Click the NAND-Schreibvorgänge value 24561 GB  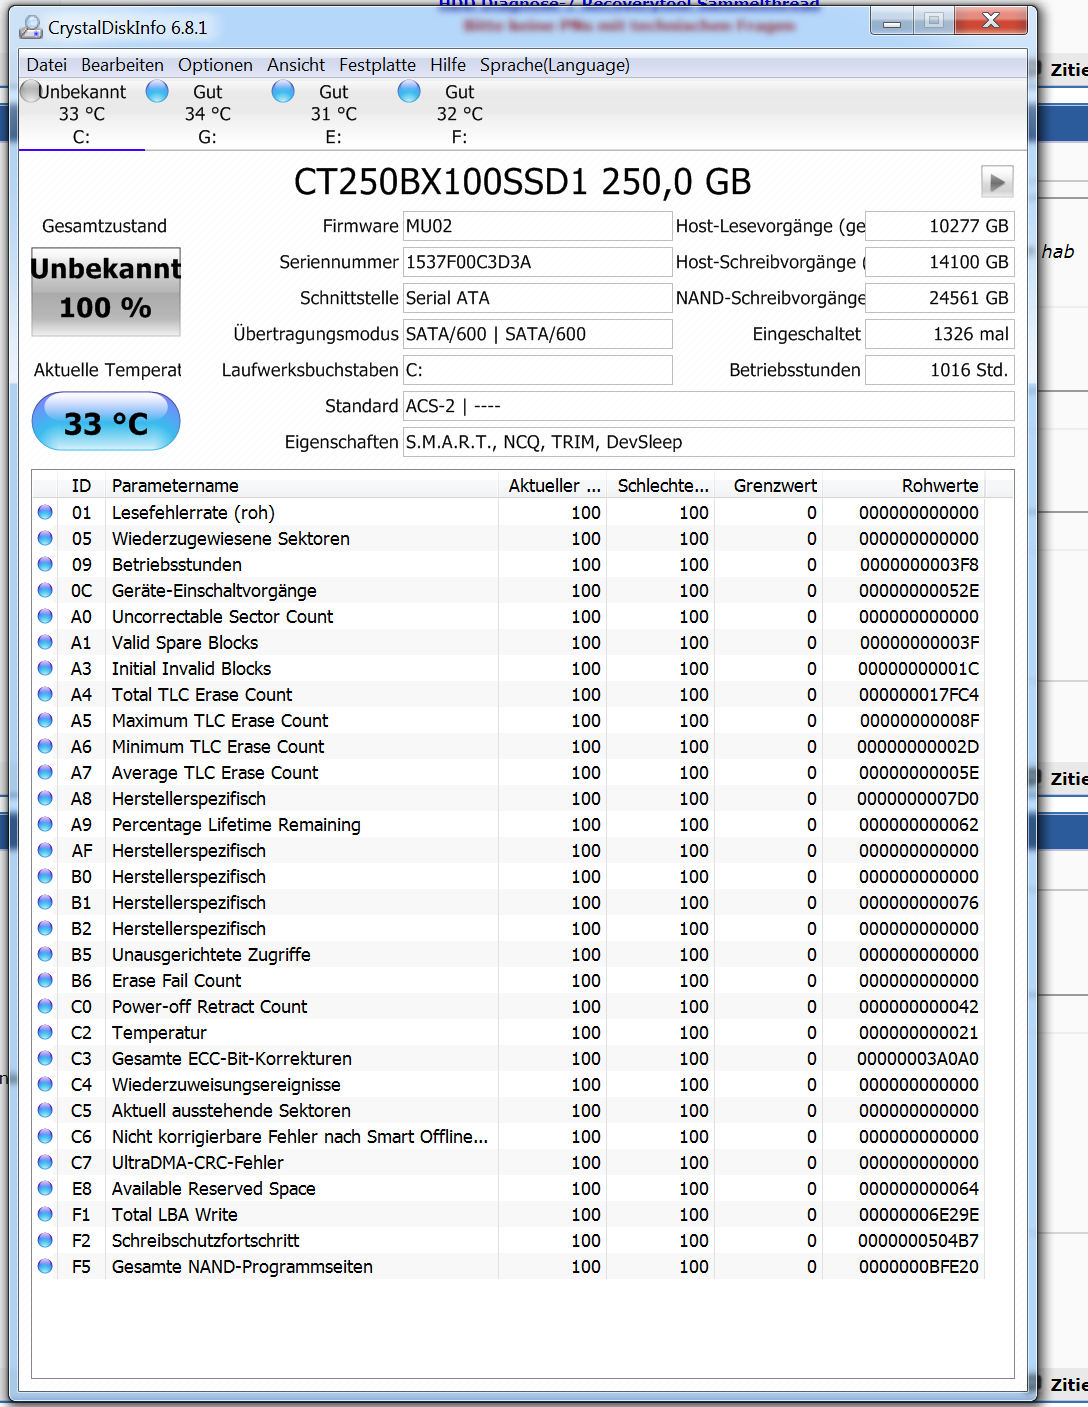point(939,298)
